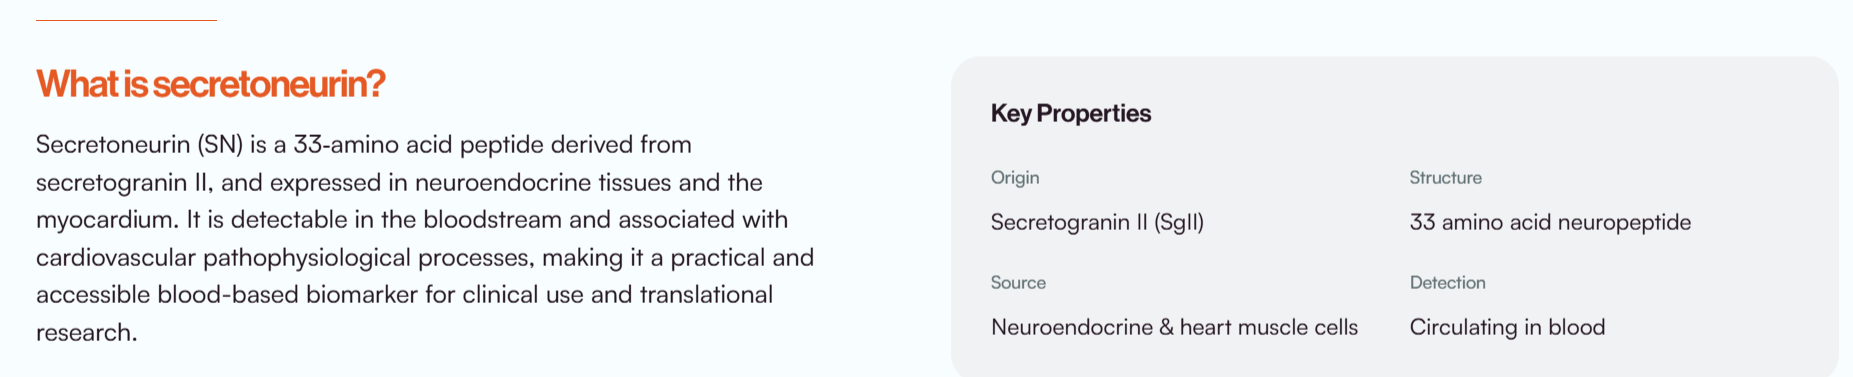Select the Structure label
Screen dimensions: 1853x377
tap(1445, 178)
